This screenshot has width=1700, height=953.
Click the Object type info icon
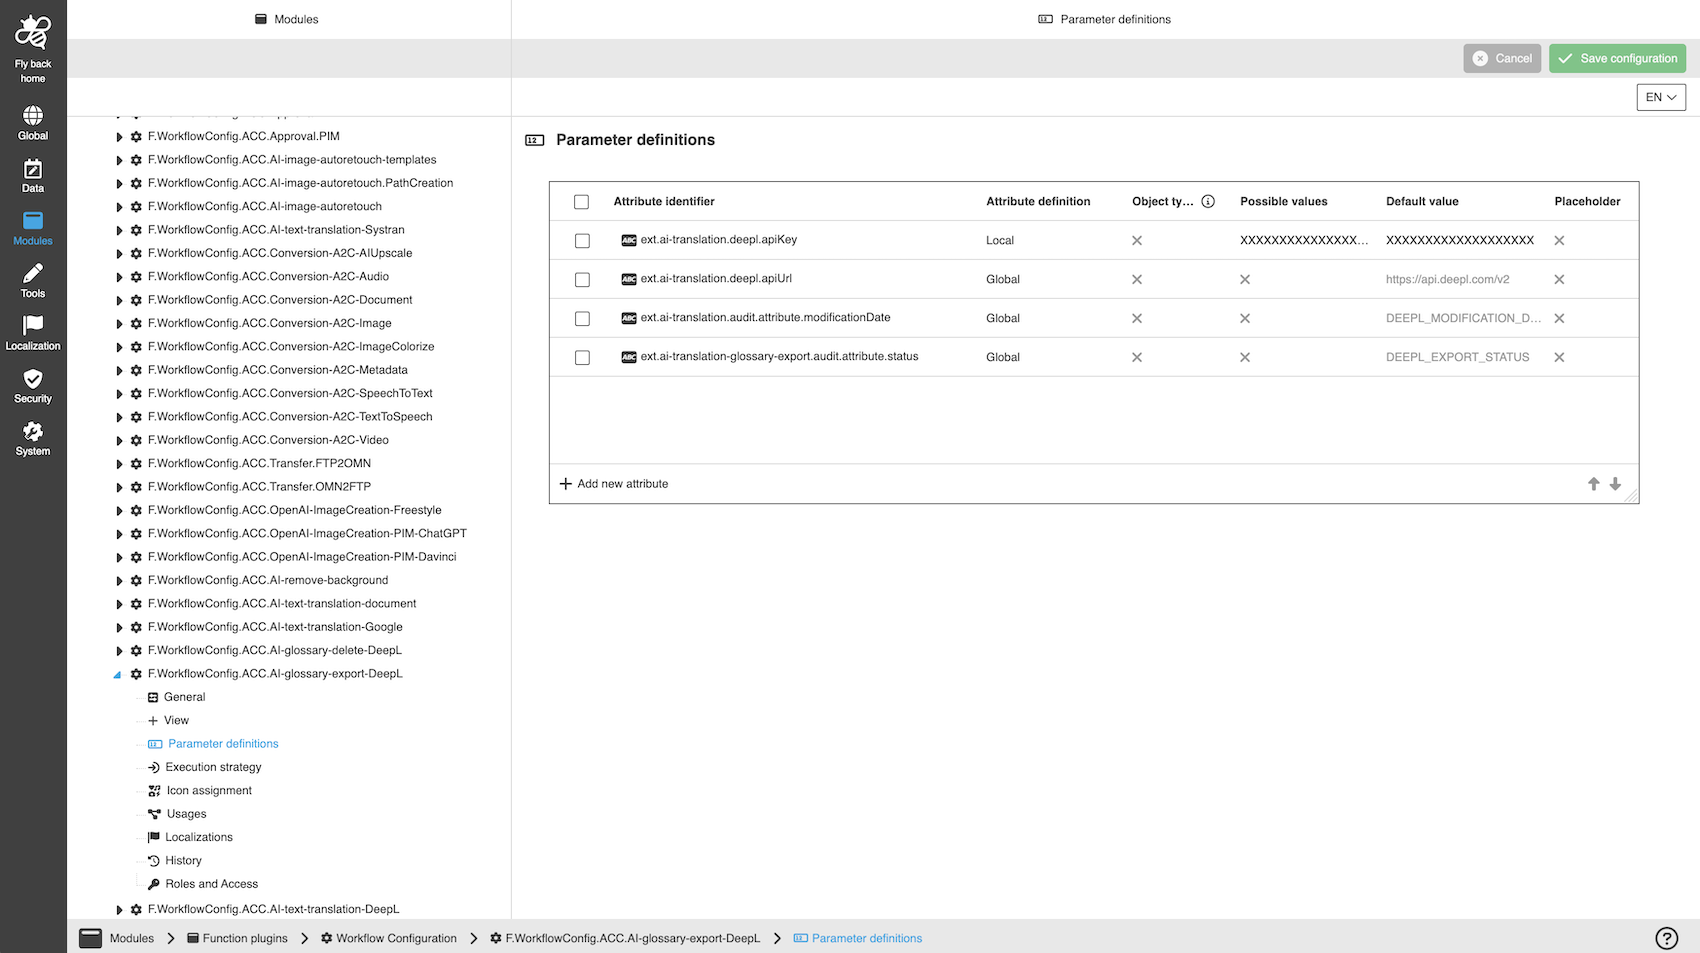[1208, 202]
